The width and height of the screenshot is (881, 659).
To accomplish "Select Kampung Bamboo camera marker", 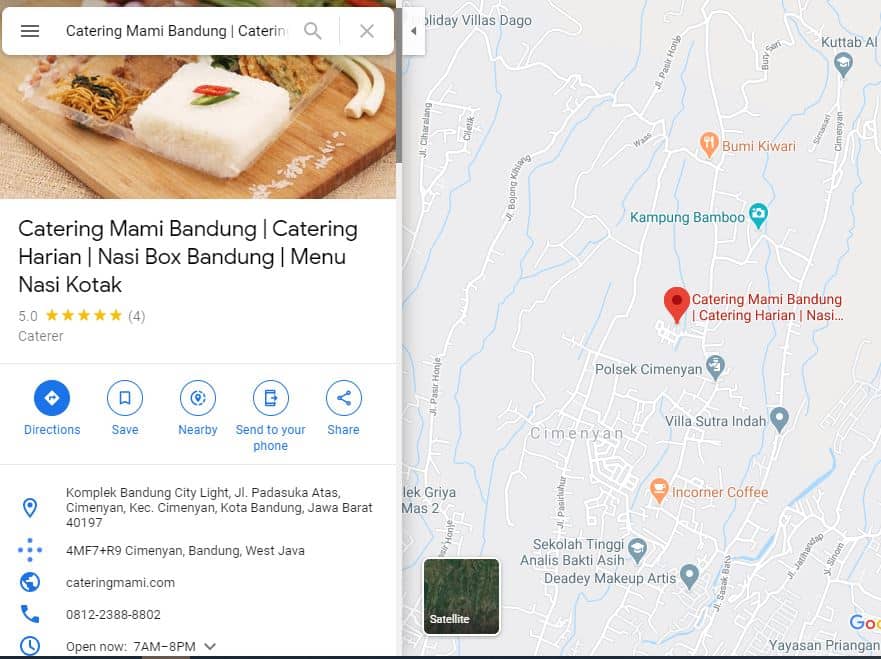I will [758, 216].
